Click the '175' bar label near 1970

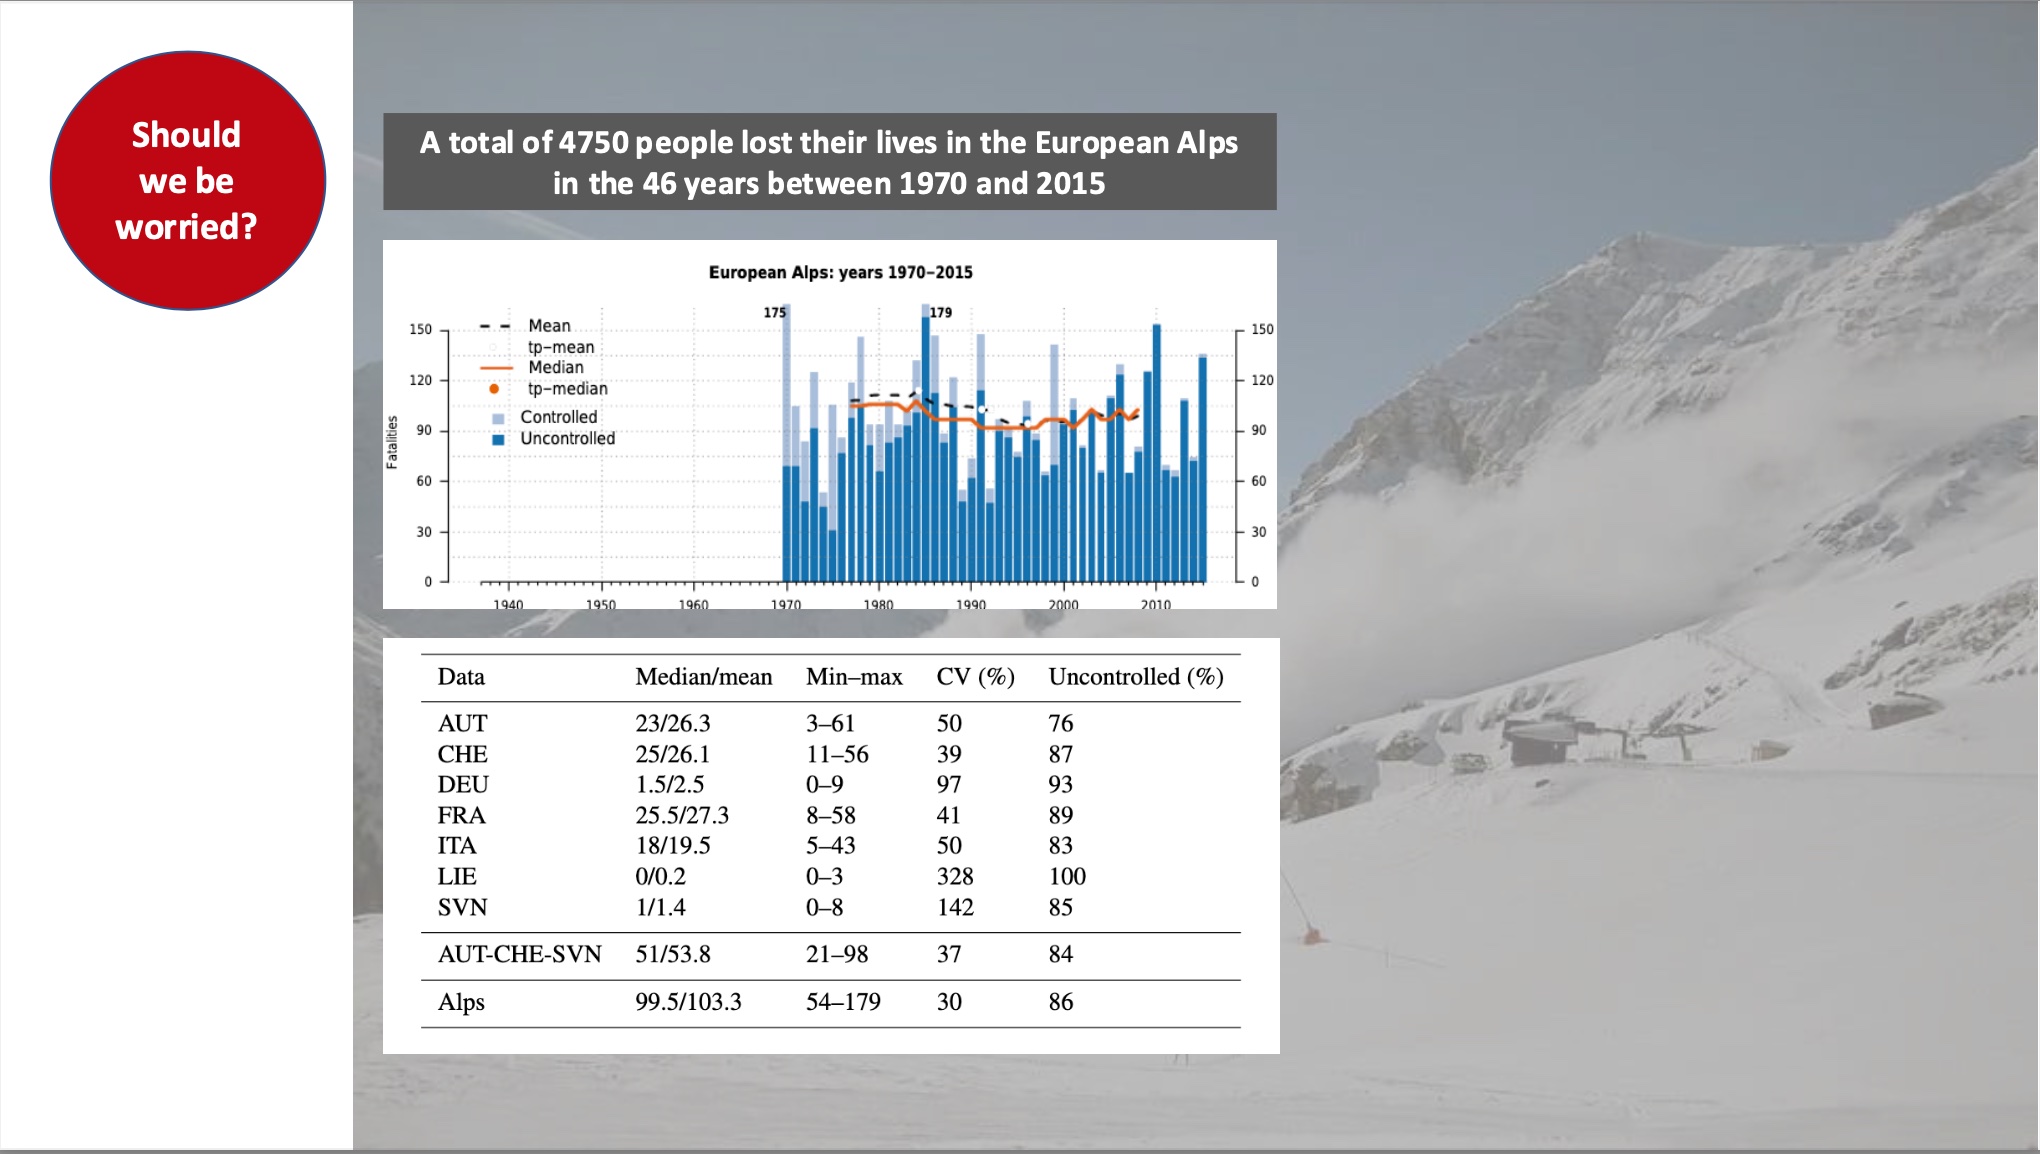pos(774,312)
